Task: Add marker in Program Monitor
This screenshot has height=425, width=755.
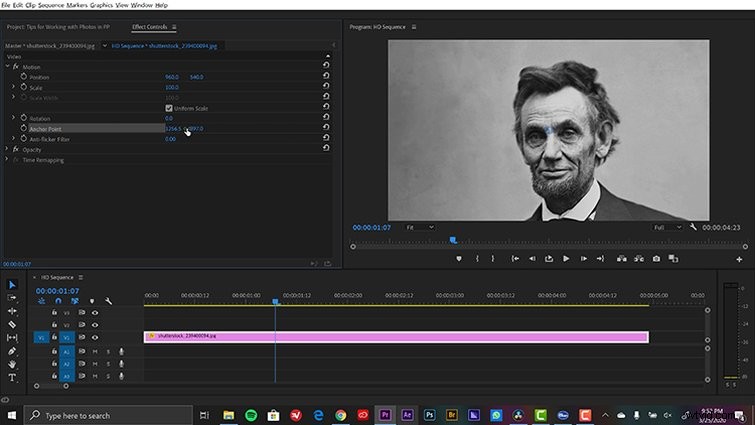Action: click(459, 258)
